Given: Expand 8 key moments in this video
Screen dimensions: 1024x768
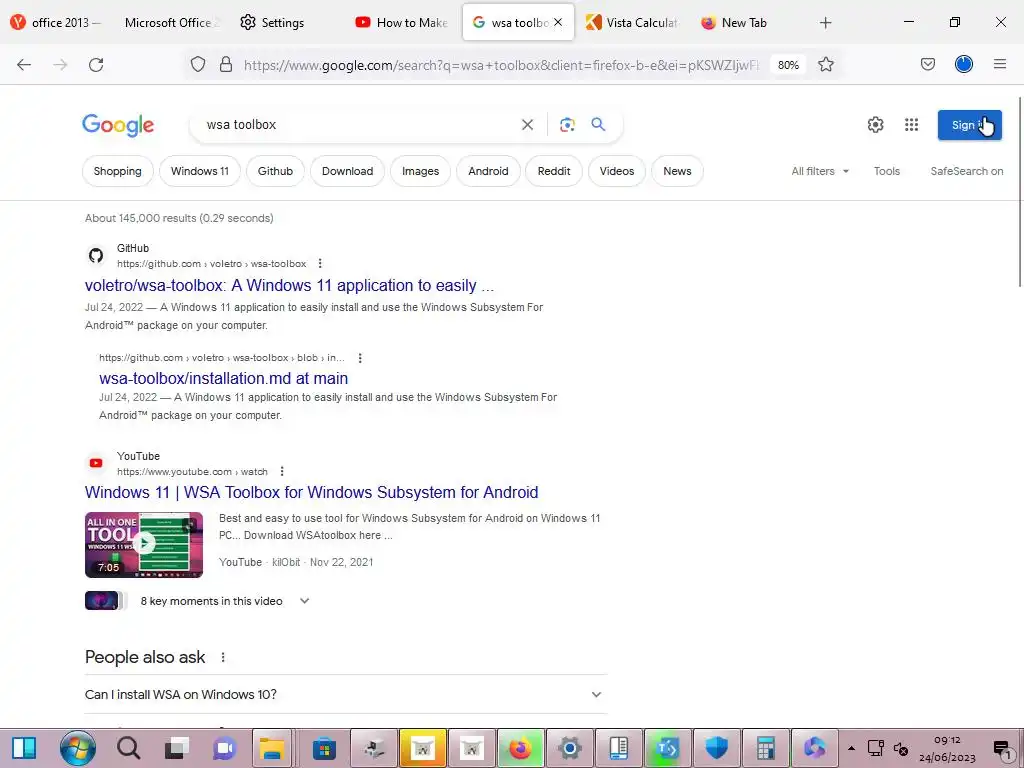Looking at the screenshot, I should [304, 601].
